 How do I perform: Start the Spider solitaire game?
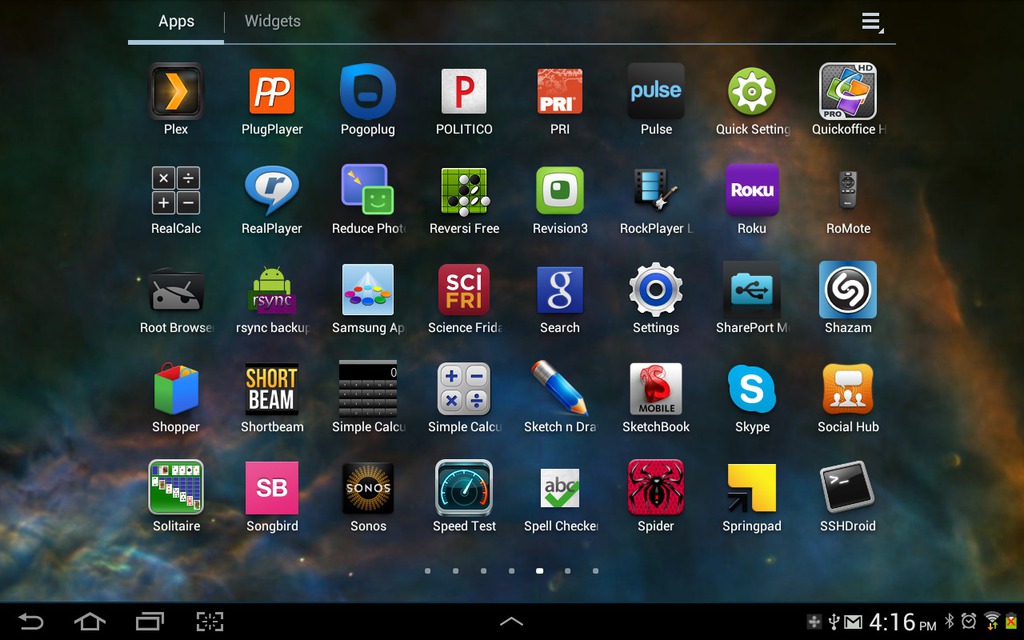pos(656,487)
